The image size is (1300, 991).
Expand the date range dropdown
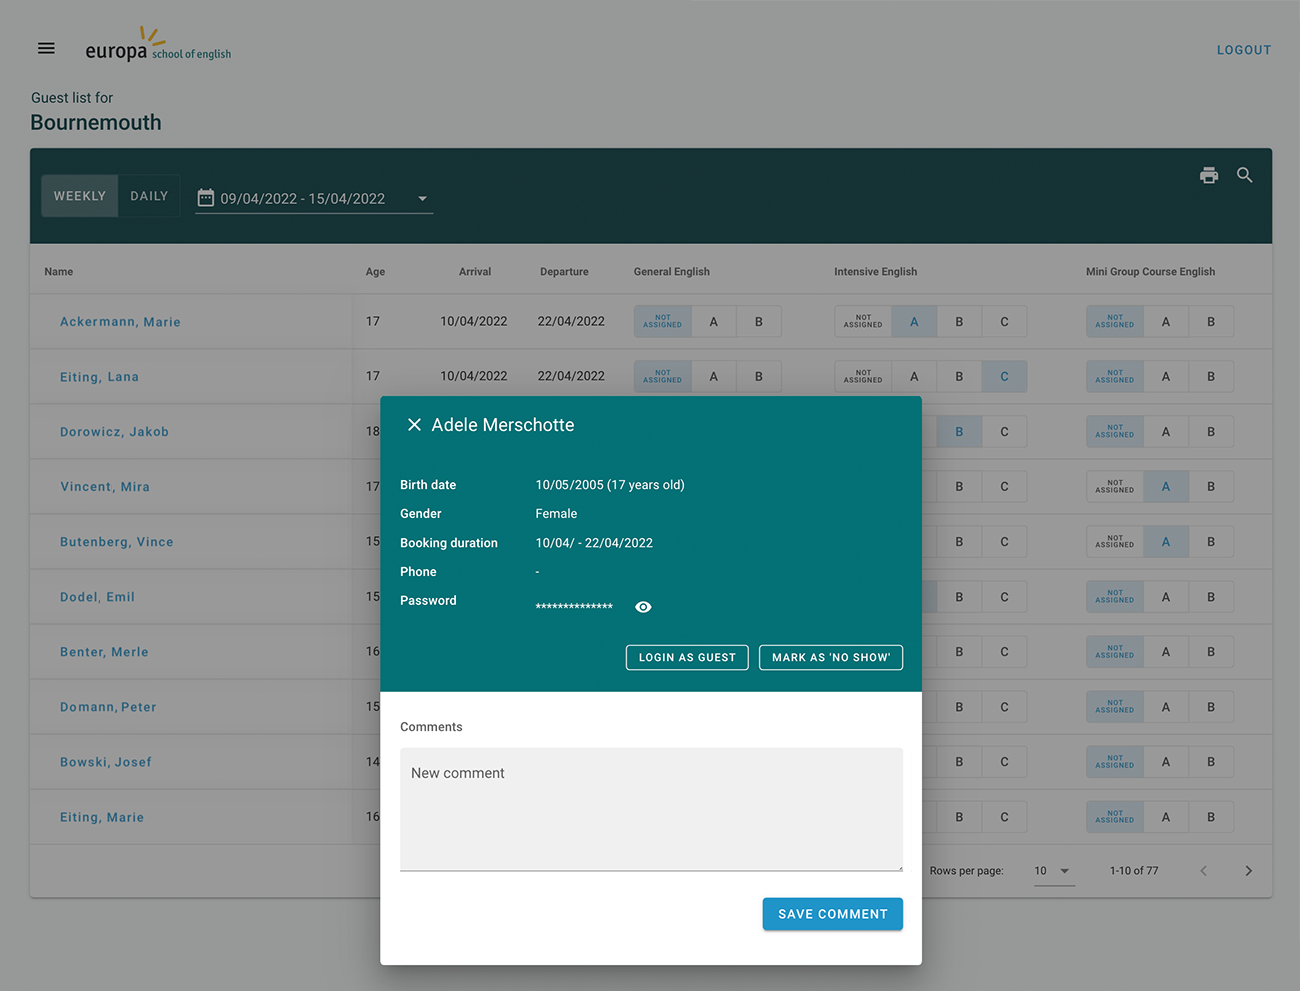422,199
